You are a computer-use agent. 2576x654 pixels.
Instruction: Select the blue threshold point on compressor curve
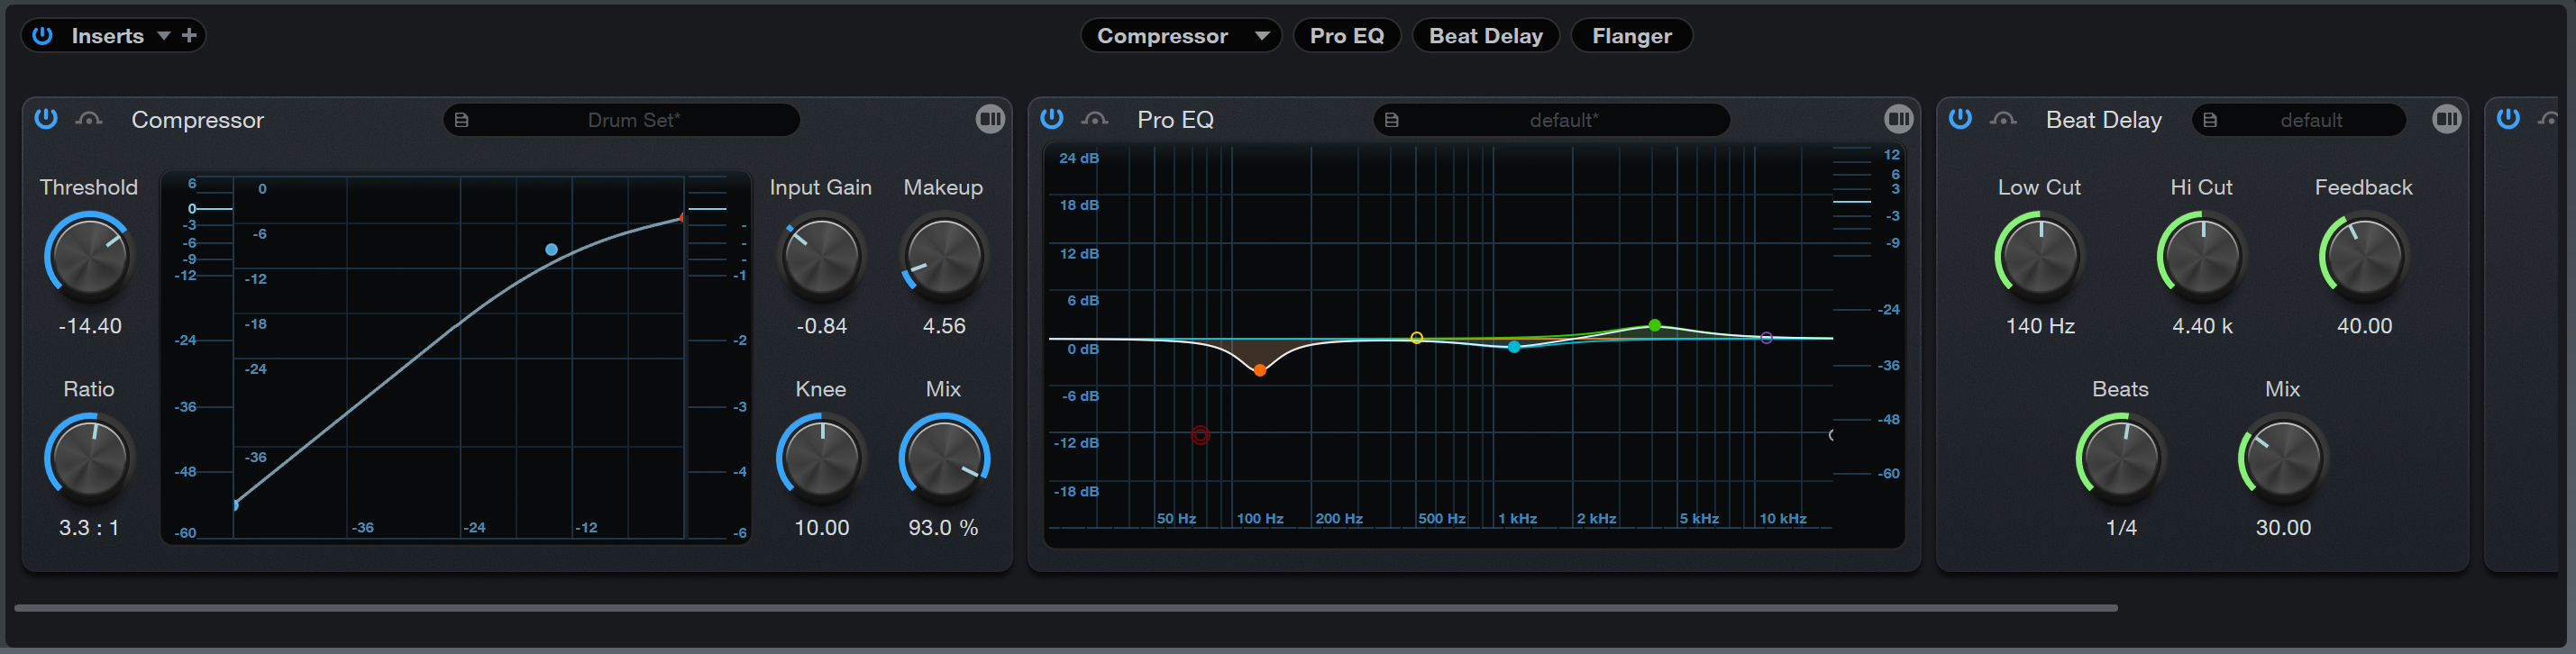click(x=551, y=249)
